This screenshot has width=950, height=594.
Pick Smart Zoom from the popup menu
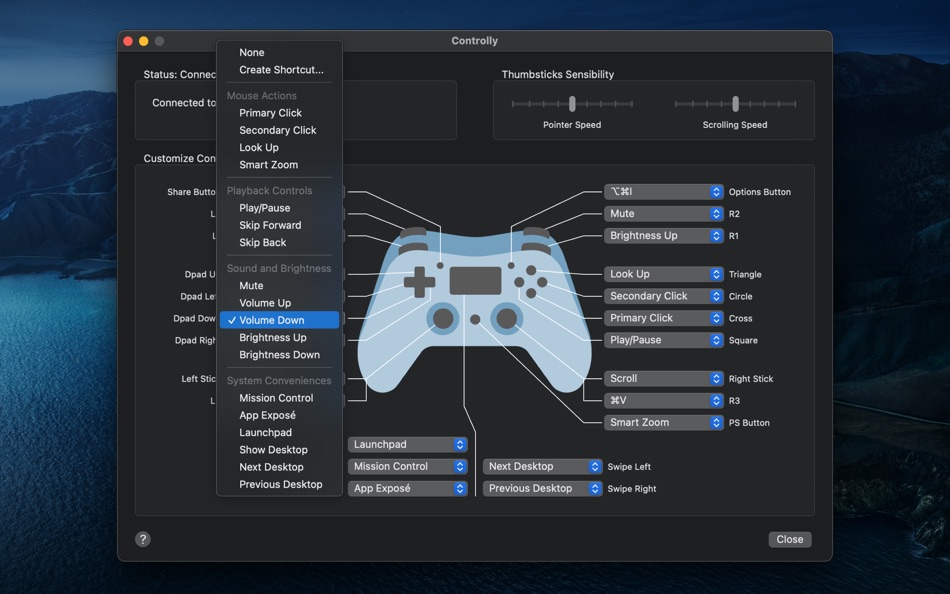tap(279, 165)
